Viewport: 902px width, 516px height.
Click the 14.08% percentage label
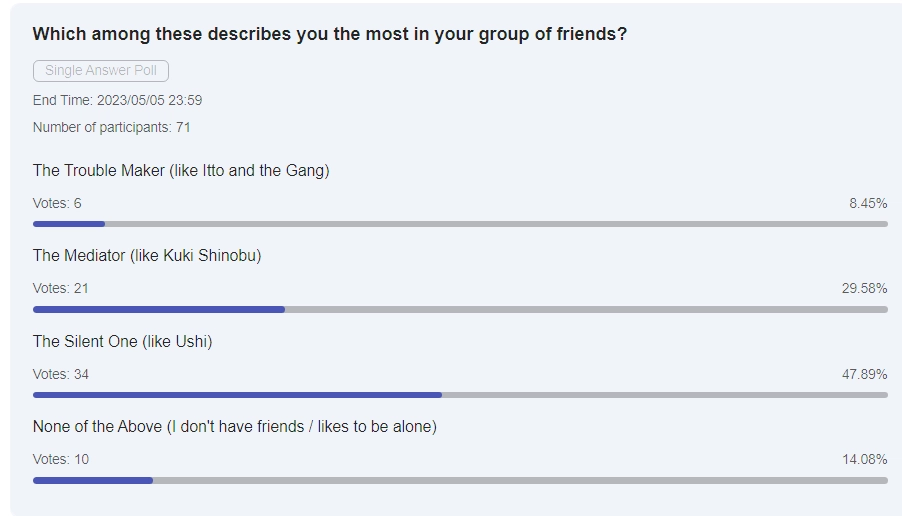864,459
